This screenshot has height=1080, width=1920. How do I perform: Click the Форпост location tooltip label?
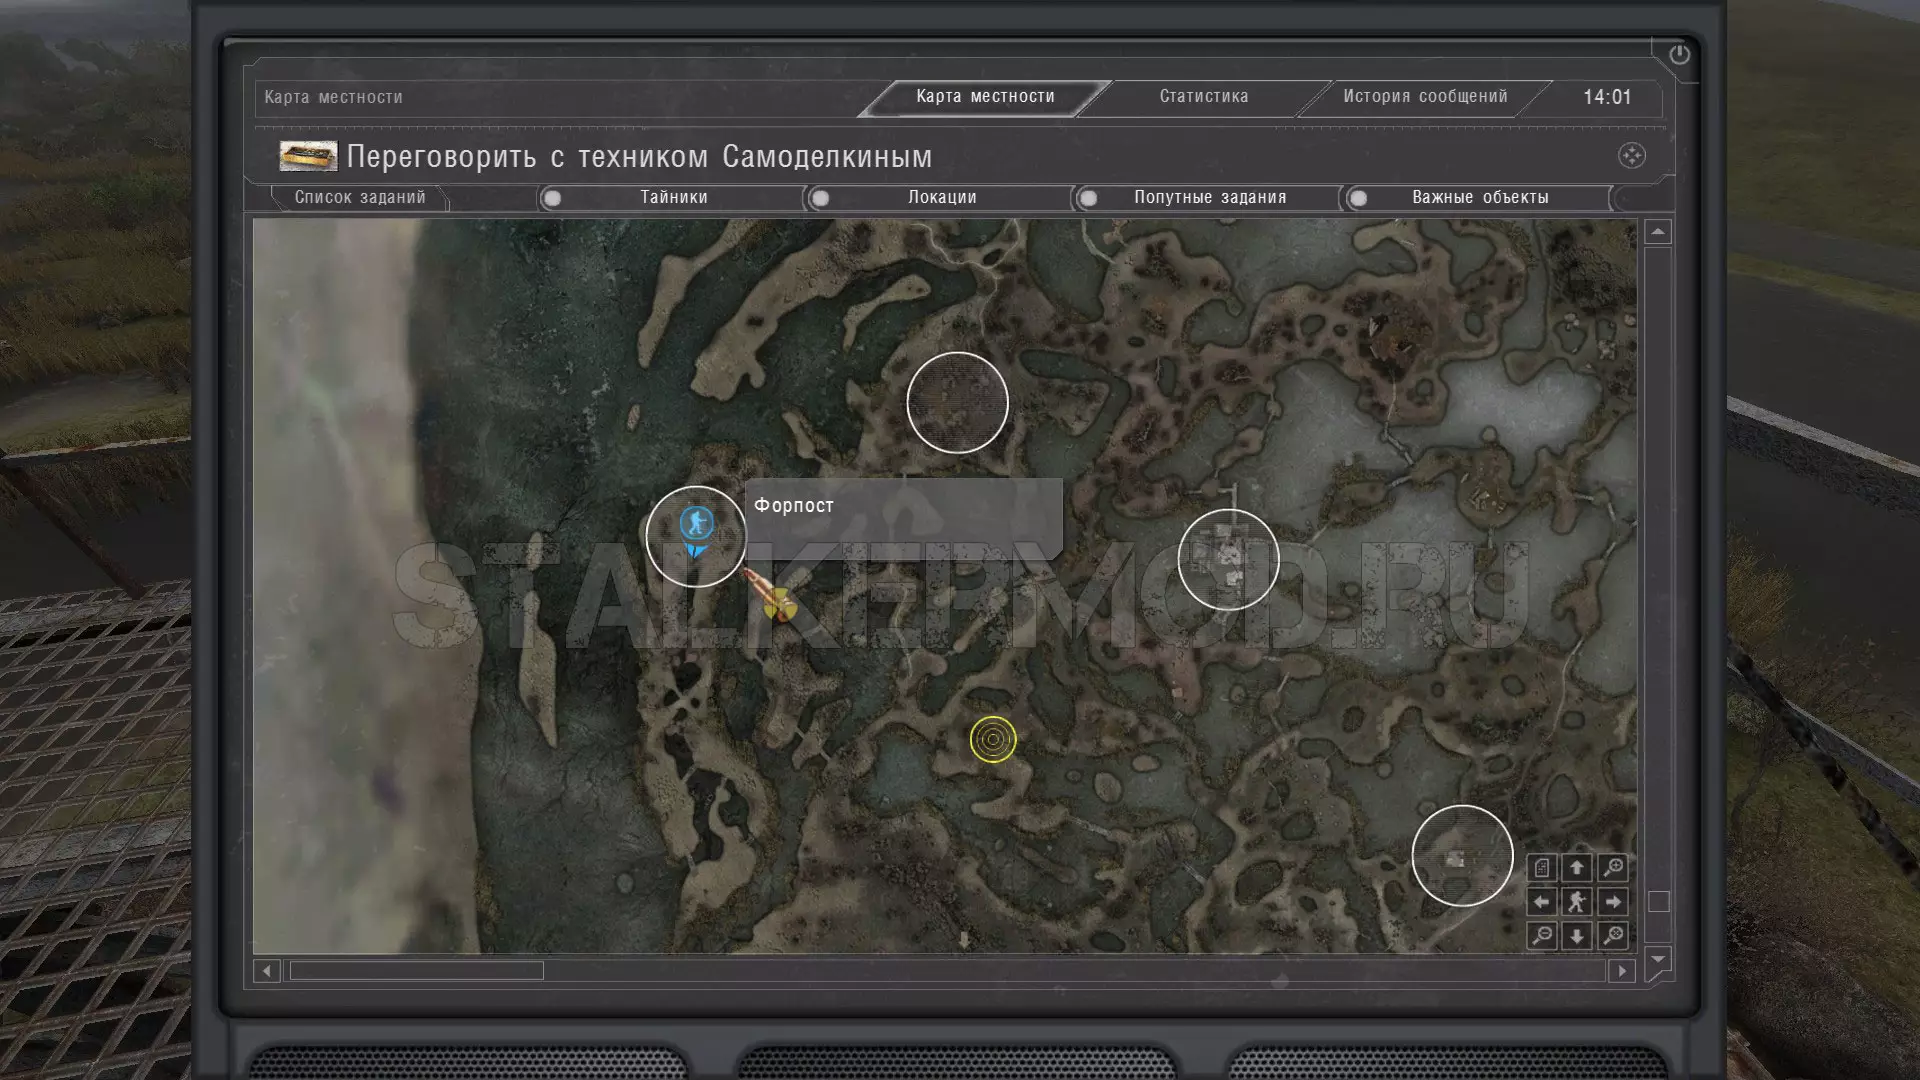pyautogui.click(x=794, y=506)
